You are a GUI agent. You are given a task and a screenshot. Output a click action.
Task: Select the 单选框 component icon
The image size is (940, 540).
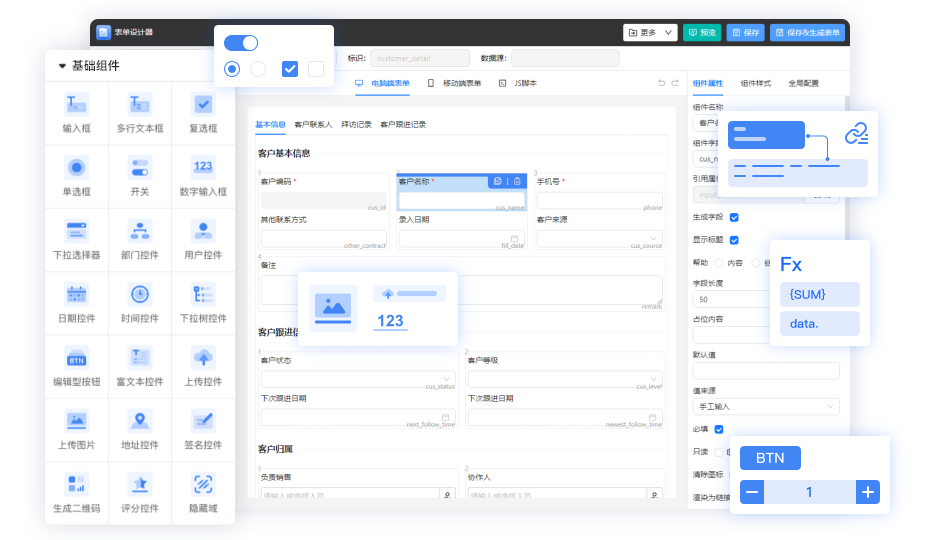77,168
